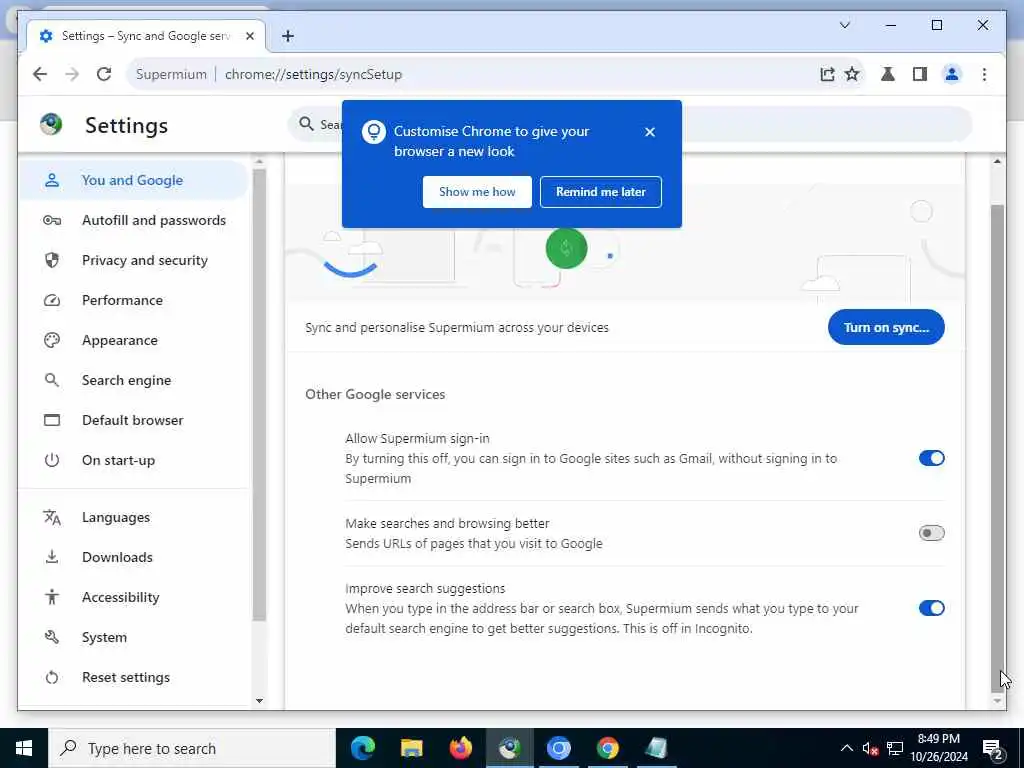The width and height of the screenshot is (1024, 768).
Task: Open Google Chrome from taskbar
Action: [x=607, y=748]
